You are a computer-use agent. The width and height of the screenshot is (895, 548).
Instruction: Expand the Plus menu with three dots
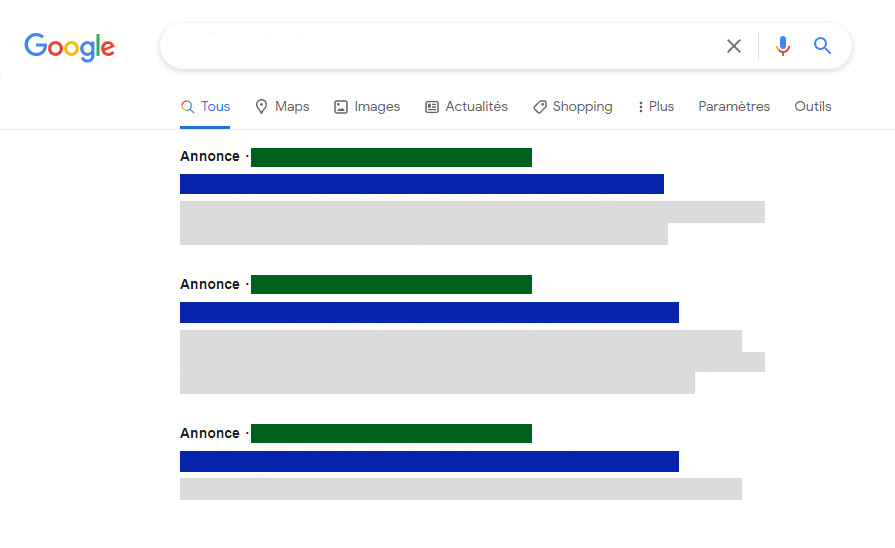(655, 107)
